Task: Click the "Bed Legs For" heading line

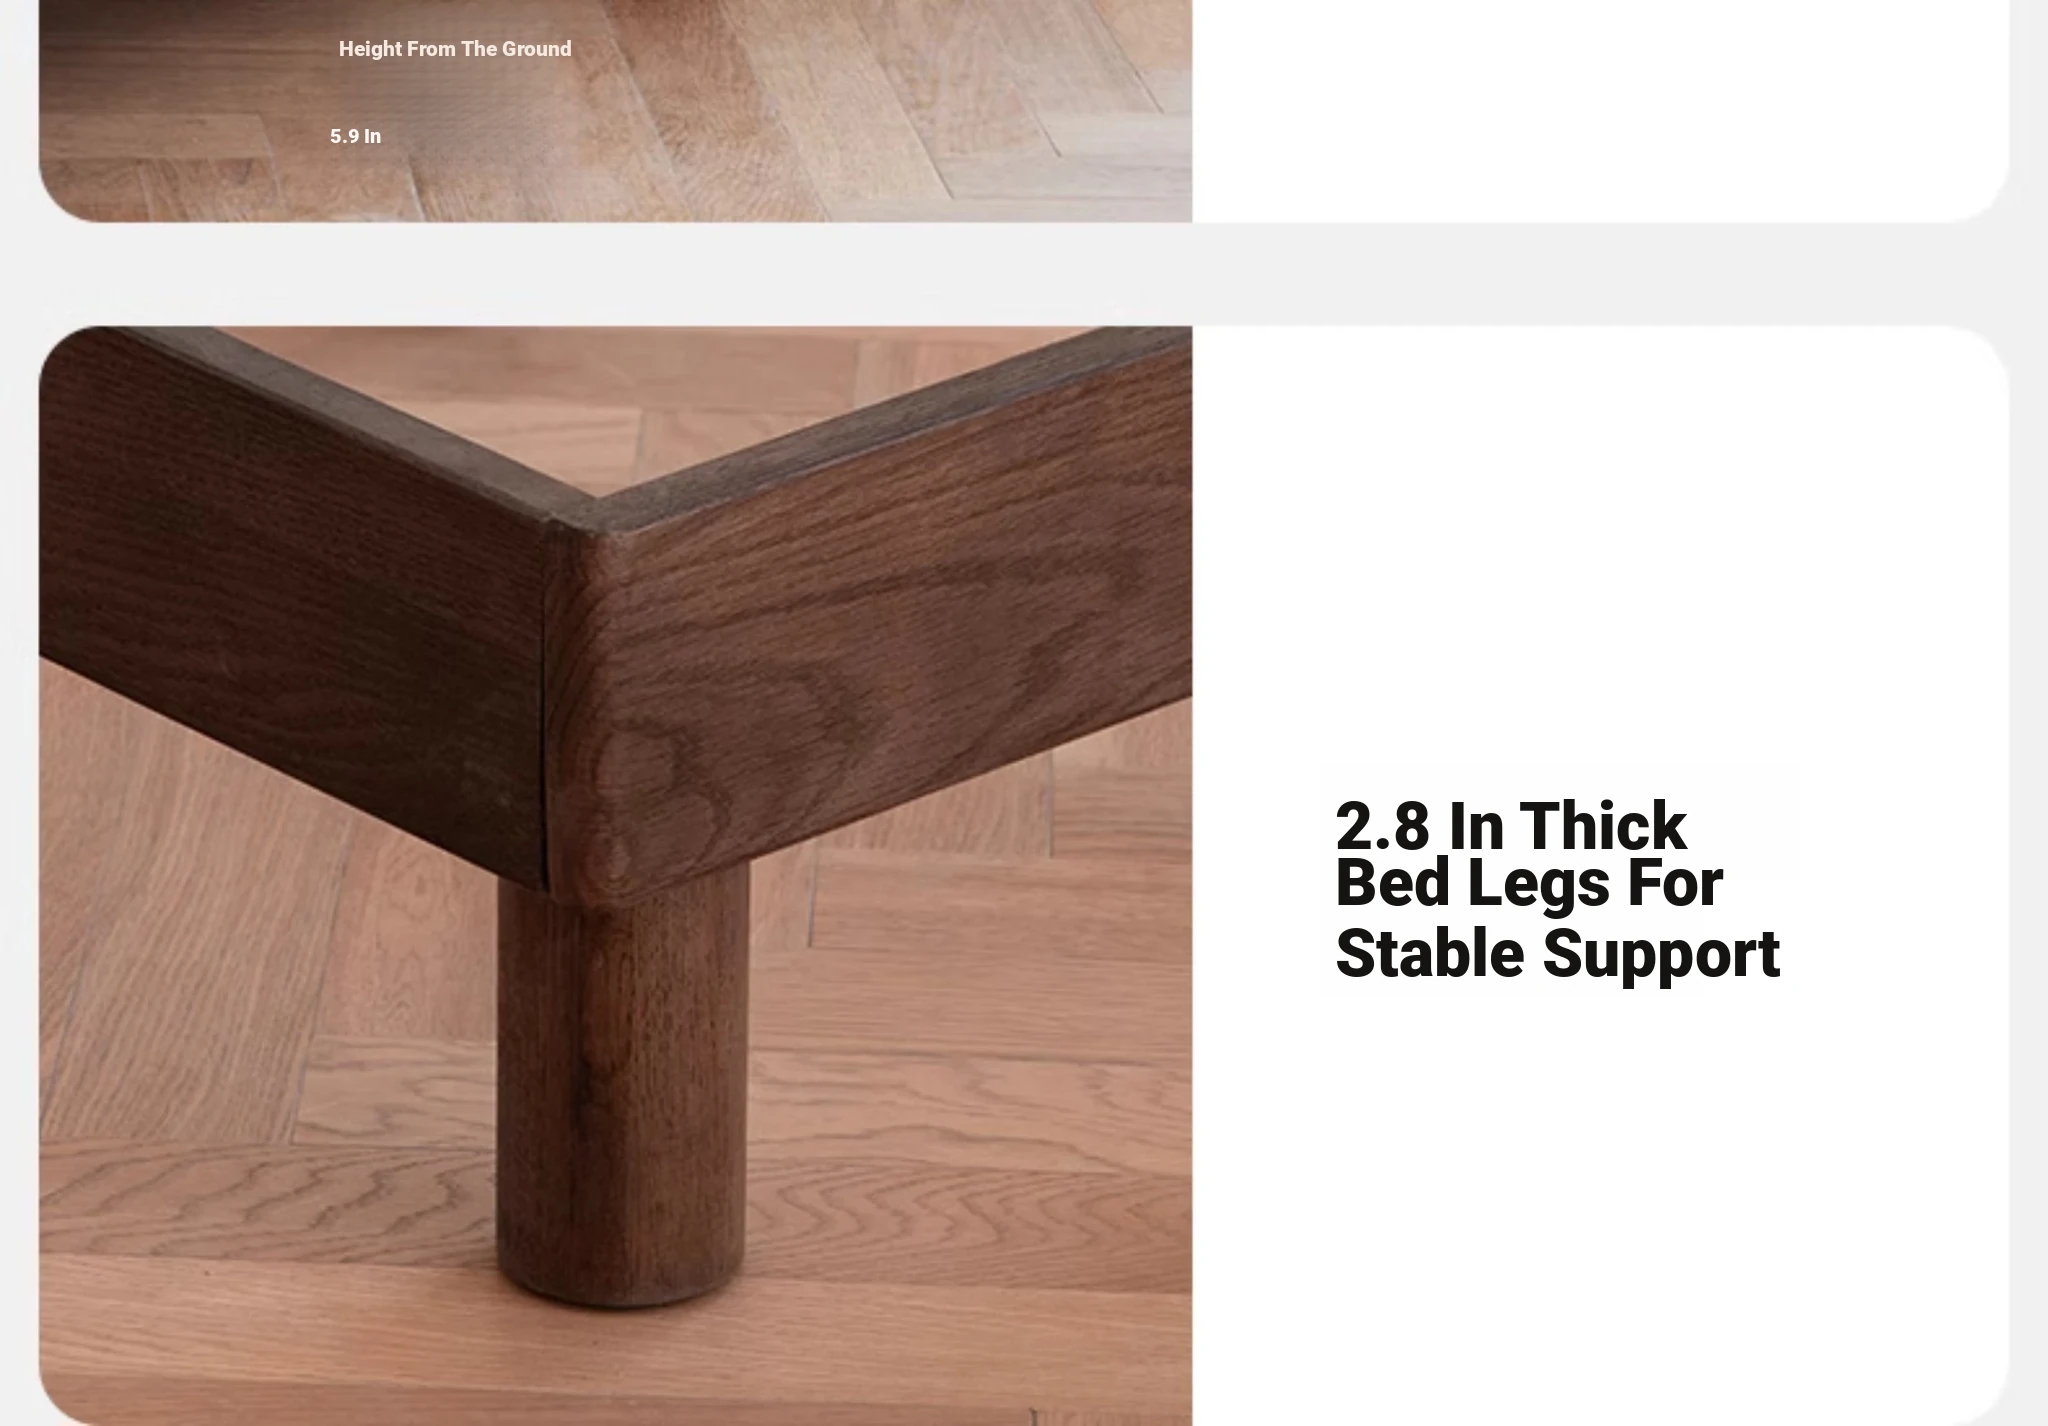Action: coord(1529,882)
